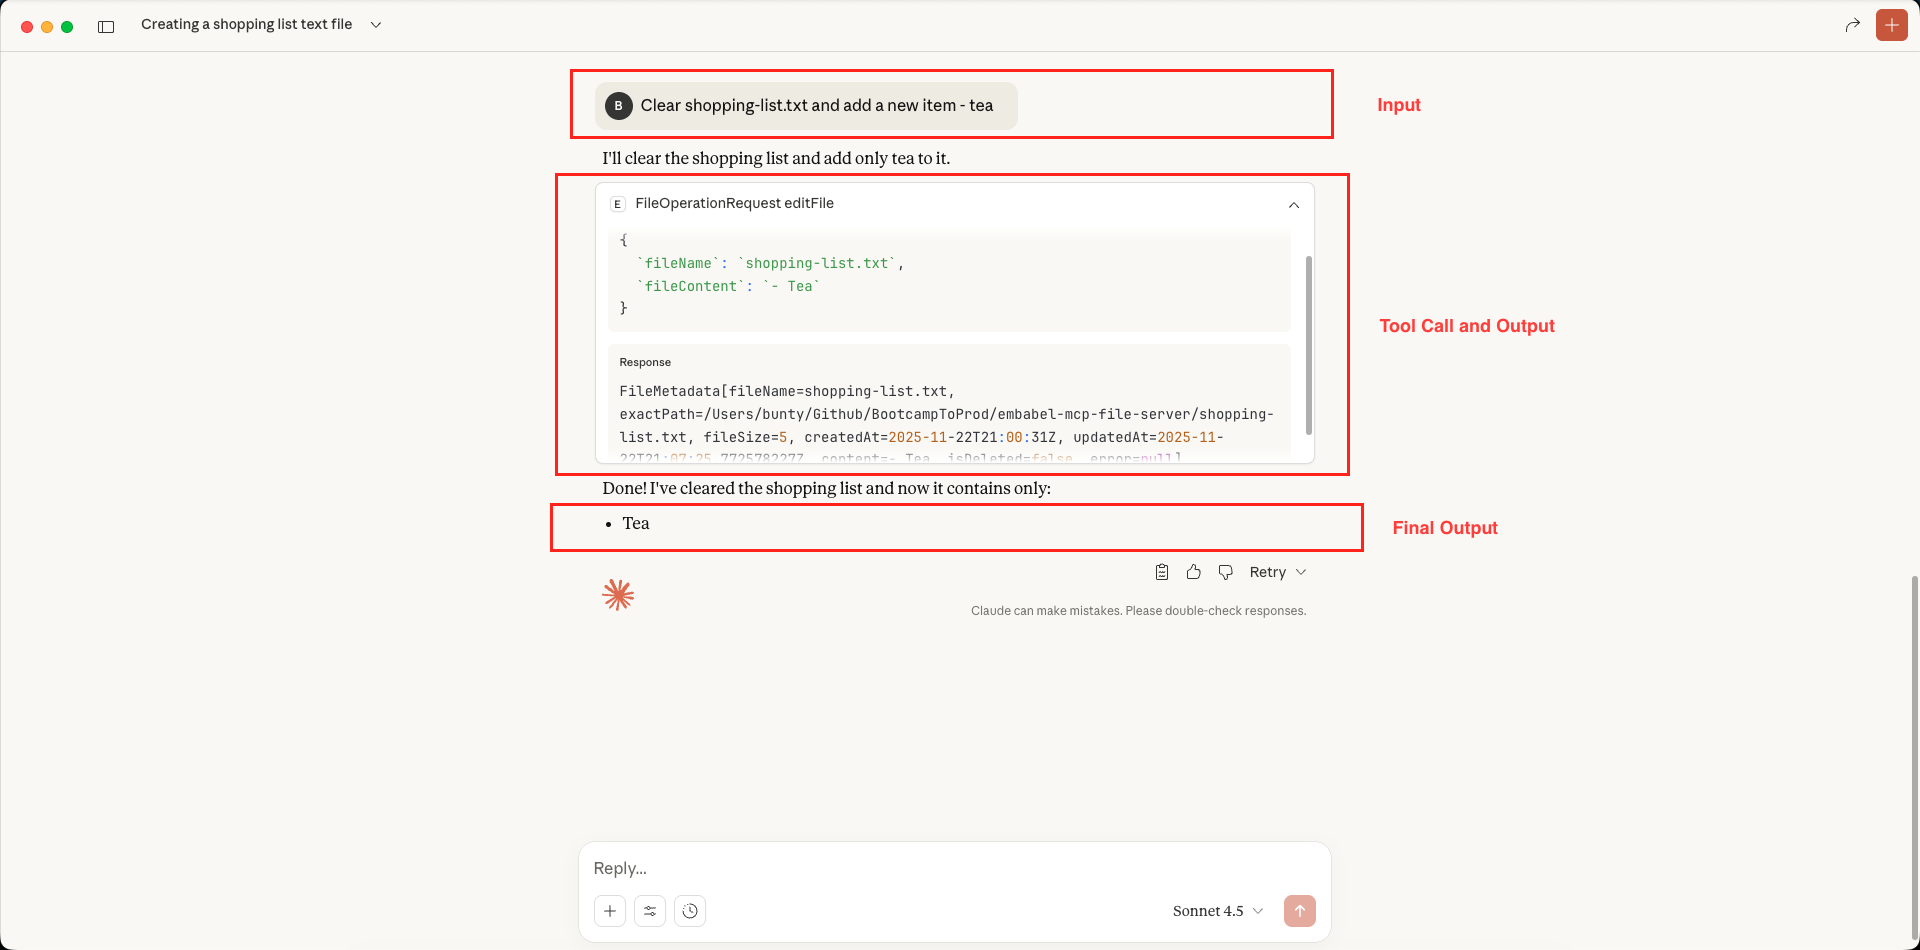Add an attachment with the plus icon
This screenshot has width=1920, height=950.
tap(610, 911)
